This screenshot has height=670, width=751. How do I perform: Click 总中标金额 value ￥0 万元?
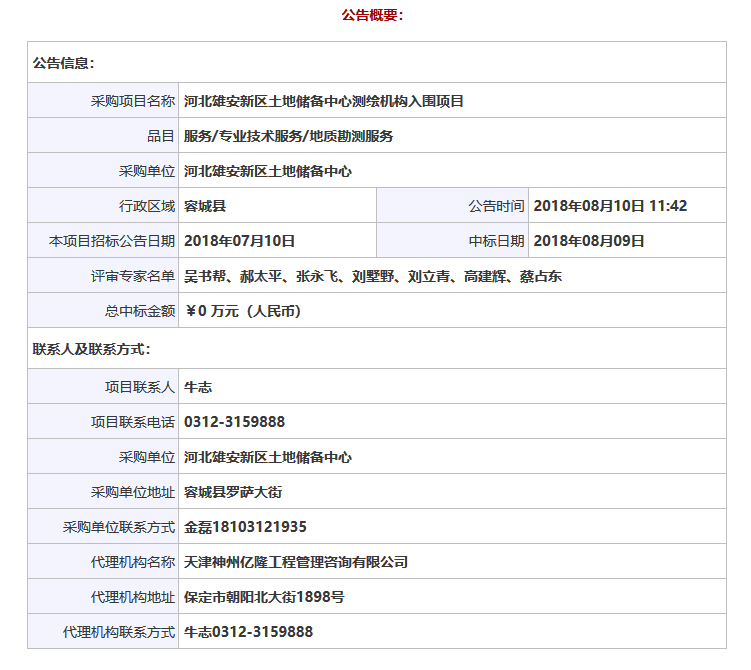[x=243, y=311]
